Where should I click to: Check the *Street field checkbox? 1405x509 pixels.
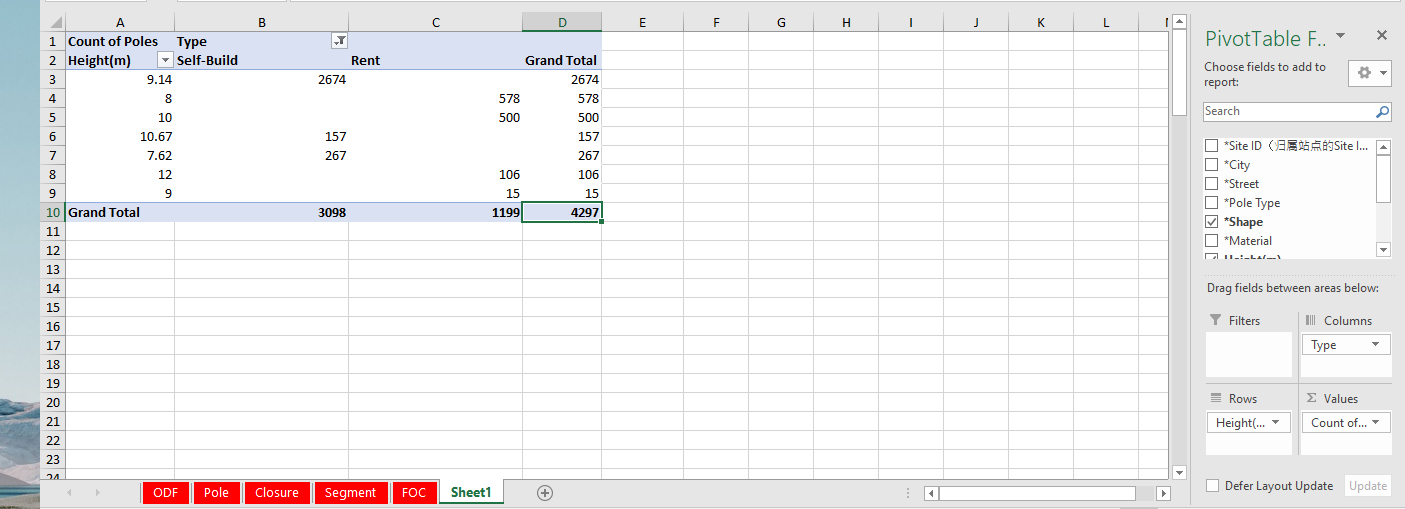tap(1212, 184)
